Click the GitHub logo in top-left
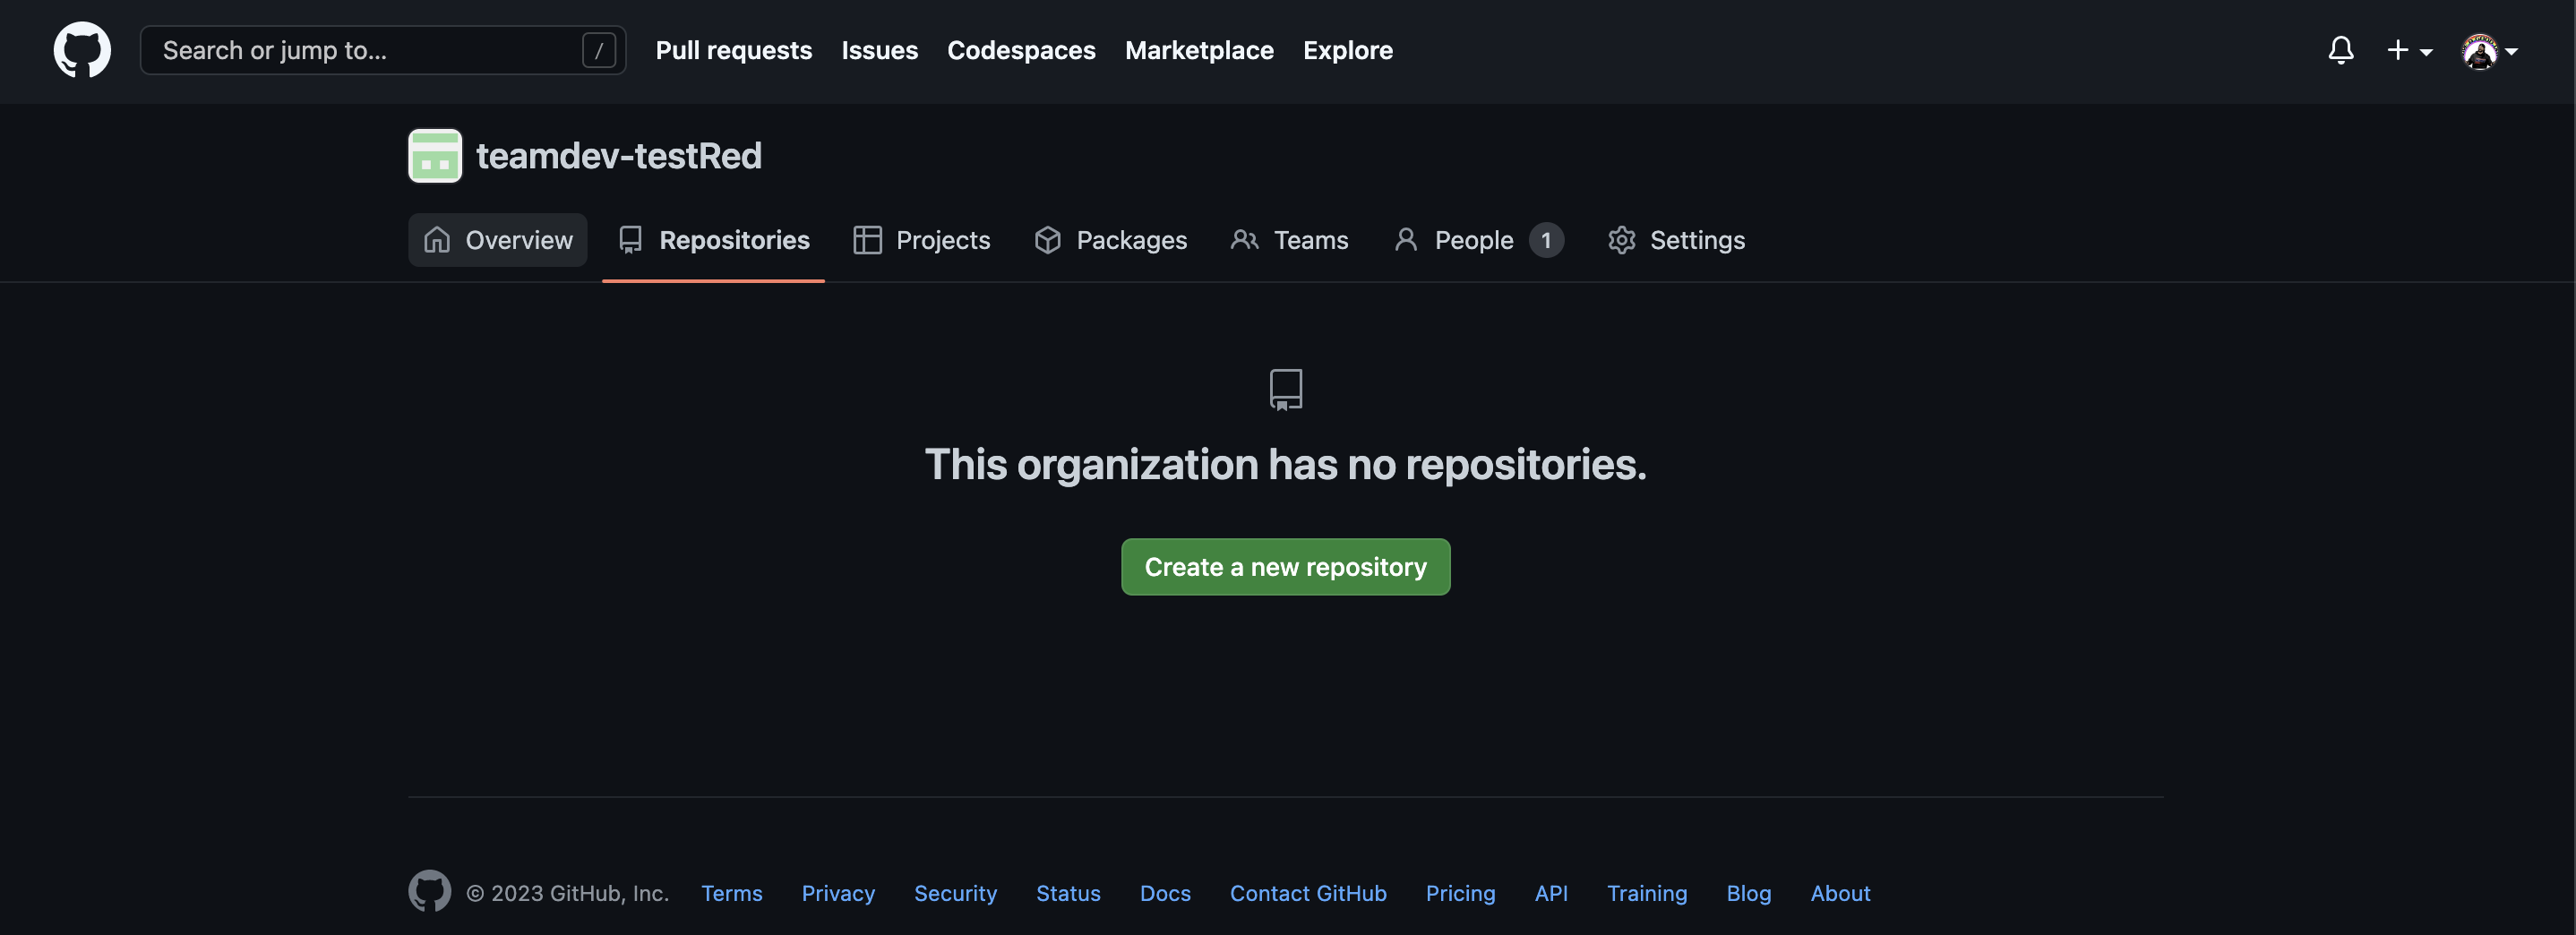Viewport: 2576px width, 935px height. 81,49
